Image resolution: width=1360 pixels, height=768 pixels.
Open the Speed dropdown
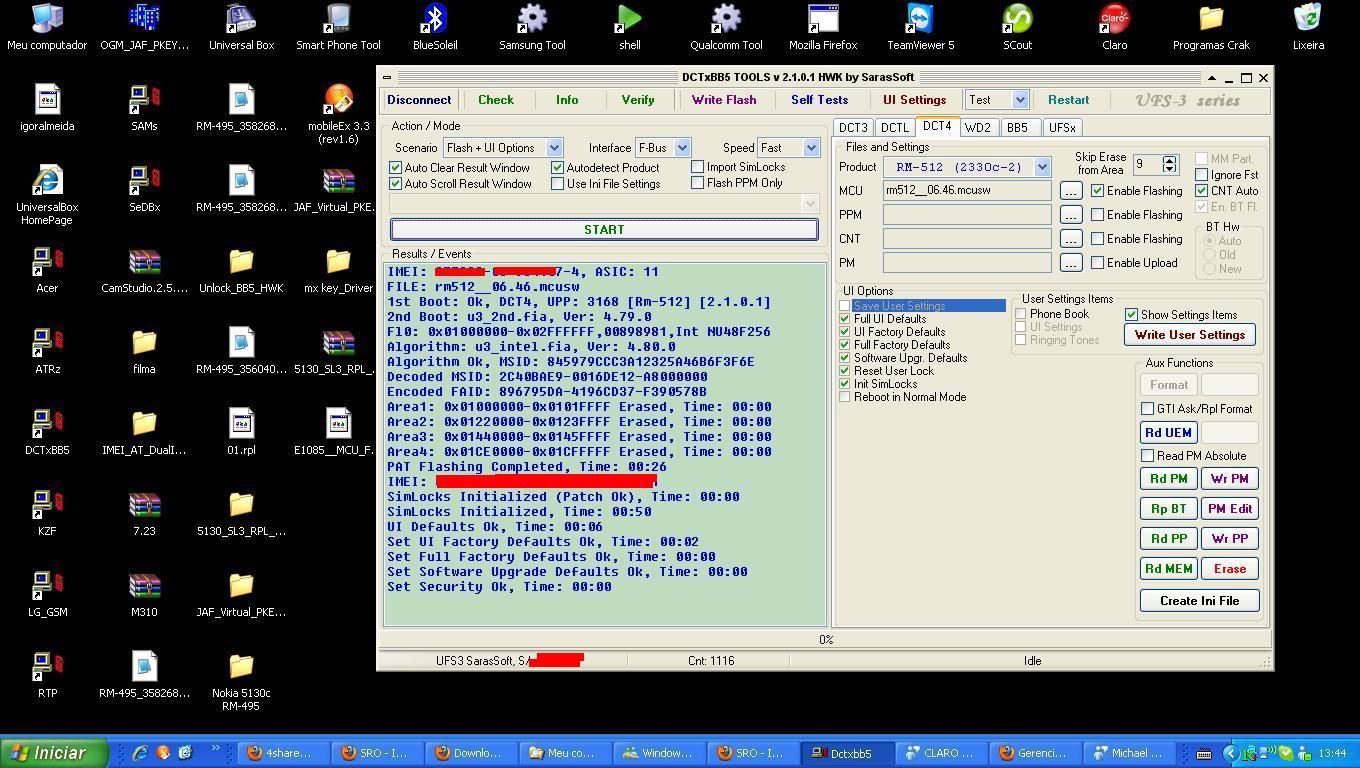(811, 148)
